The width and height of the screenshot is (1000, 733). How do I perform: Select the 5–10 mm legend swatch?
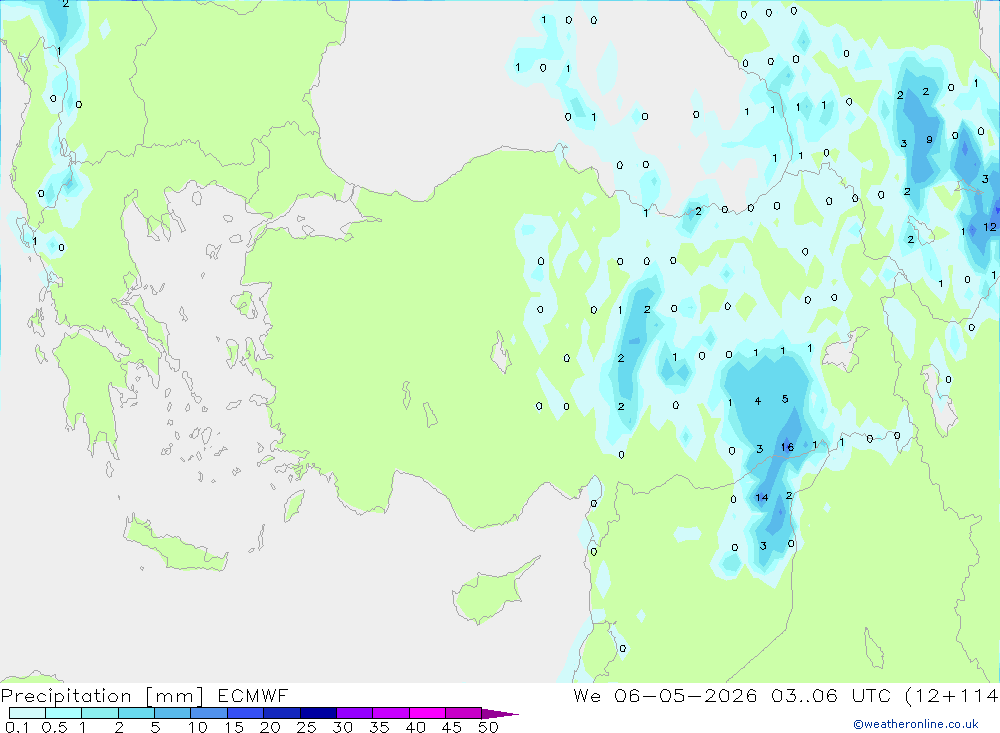coord(173,713)
